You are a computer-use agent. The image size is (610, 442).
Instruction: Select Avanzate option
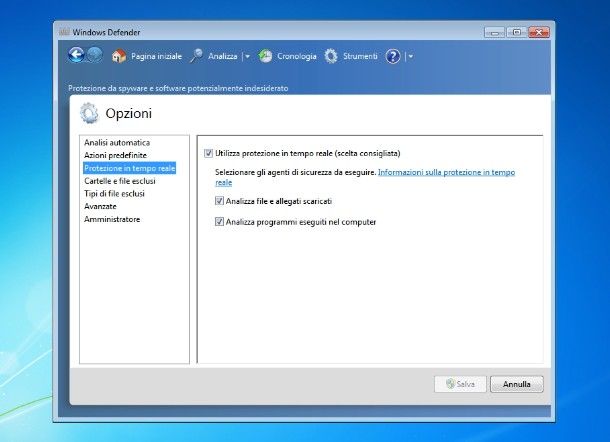click(x=100, y=206)
